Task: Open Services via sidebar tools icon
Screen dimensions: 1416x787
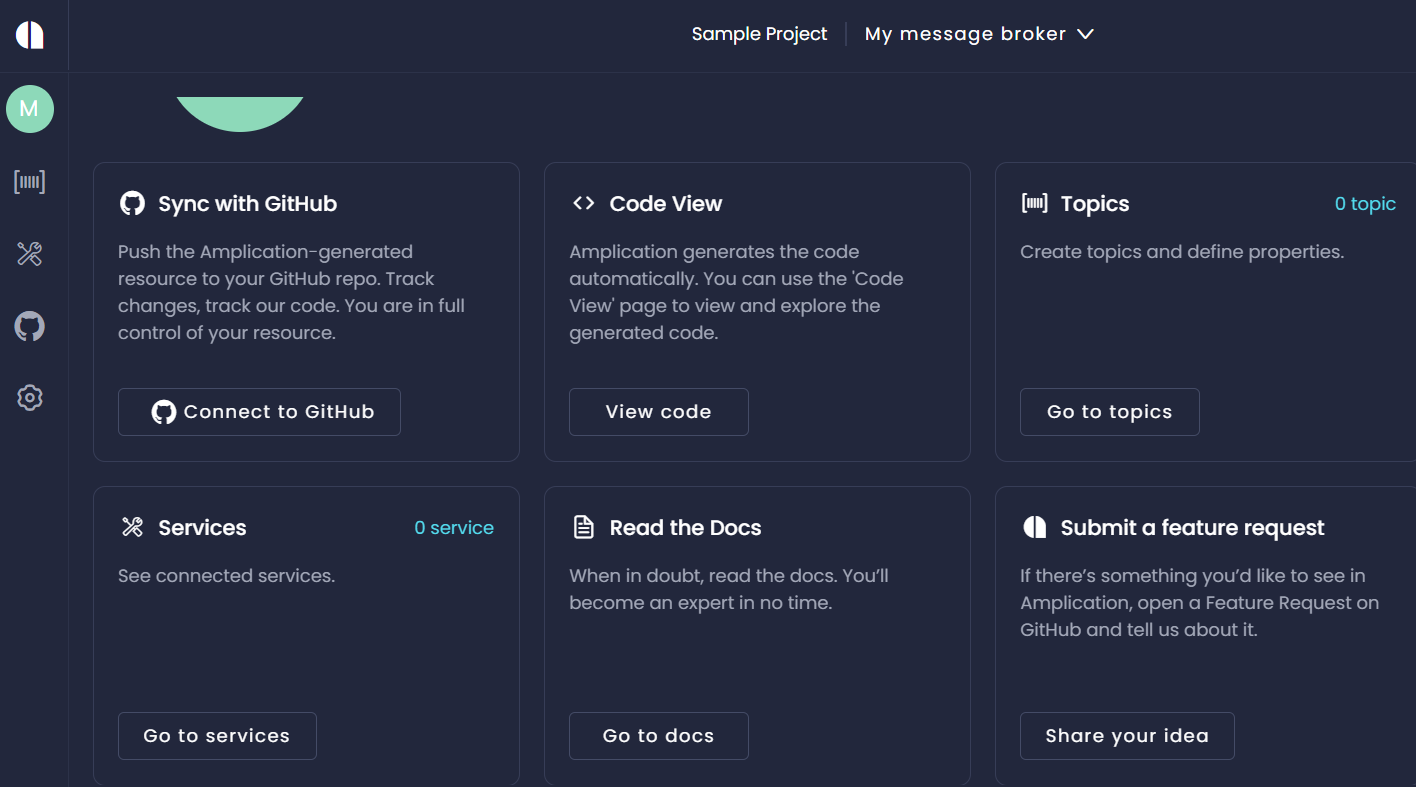Action: click(30, 254)
